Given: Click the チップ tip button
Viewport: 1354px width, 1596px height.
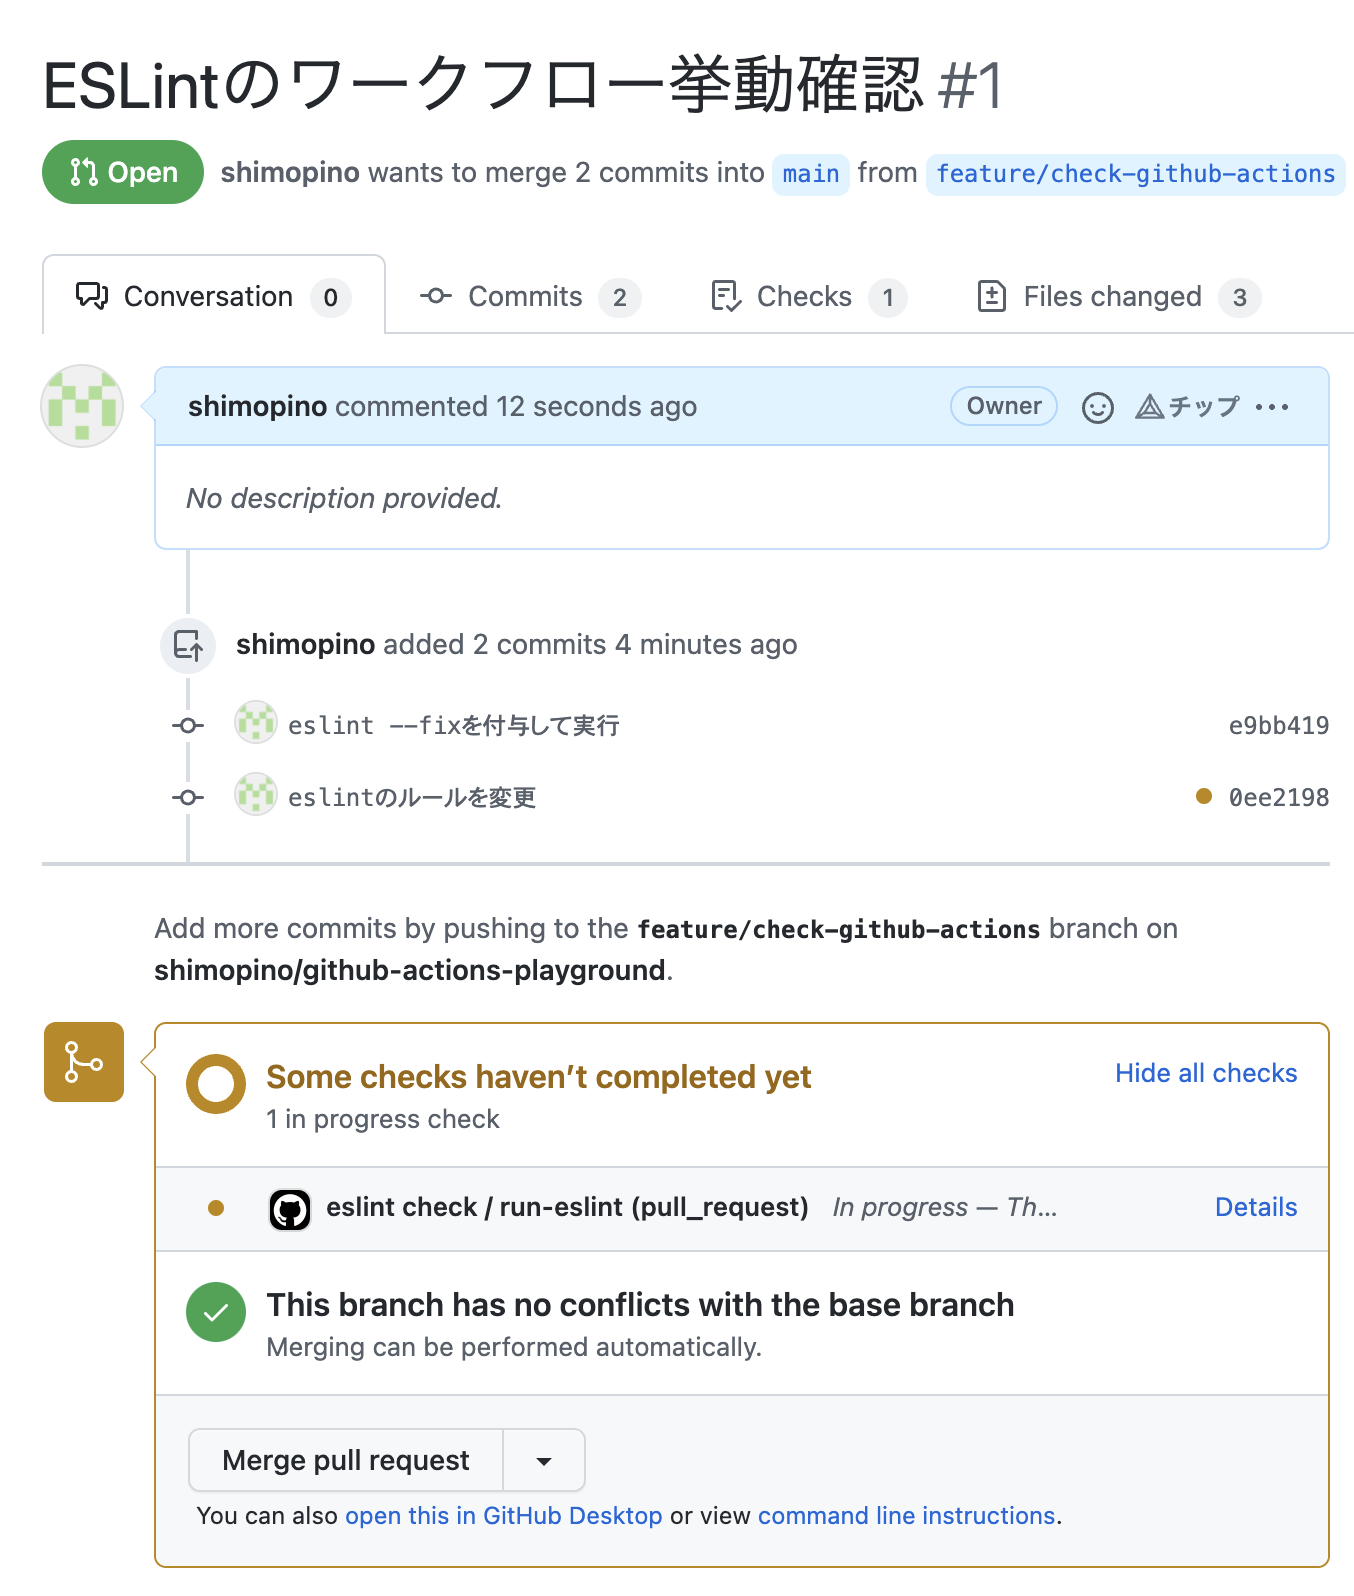Looking at the screenshot, I should [1188, 407].
